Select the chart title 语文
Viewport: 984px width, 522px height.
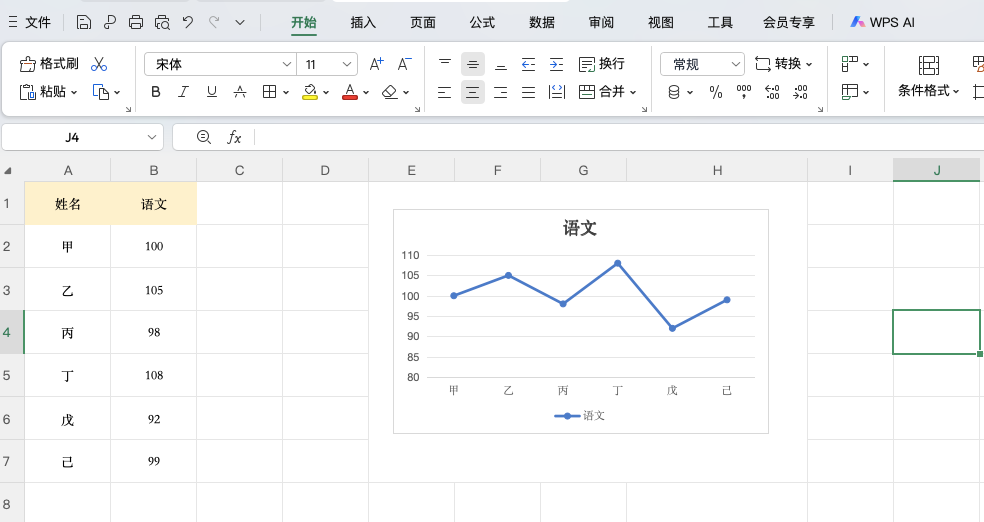tap(580, 228)
